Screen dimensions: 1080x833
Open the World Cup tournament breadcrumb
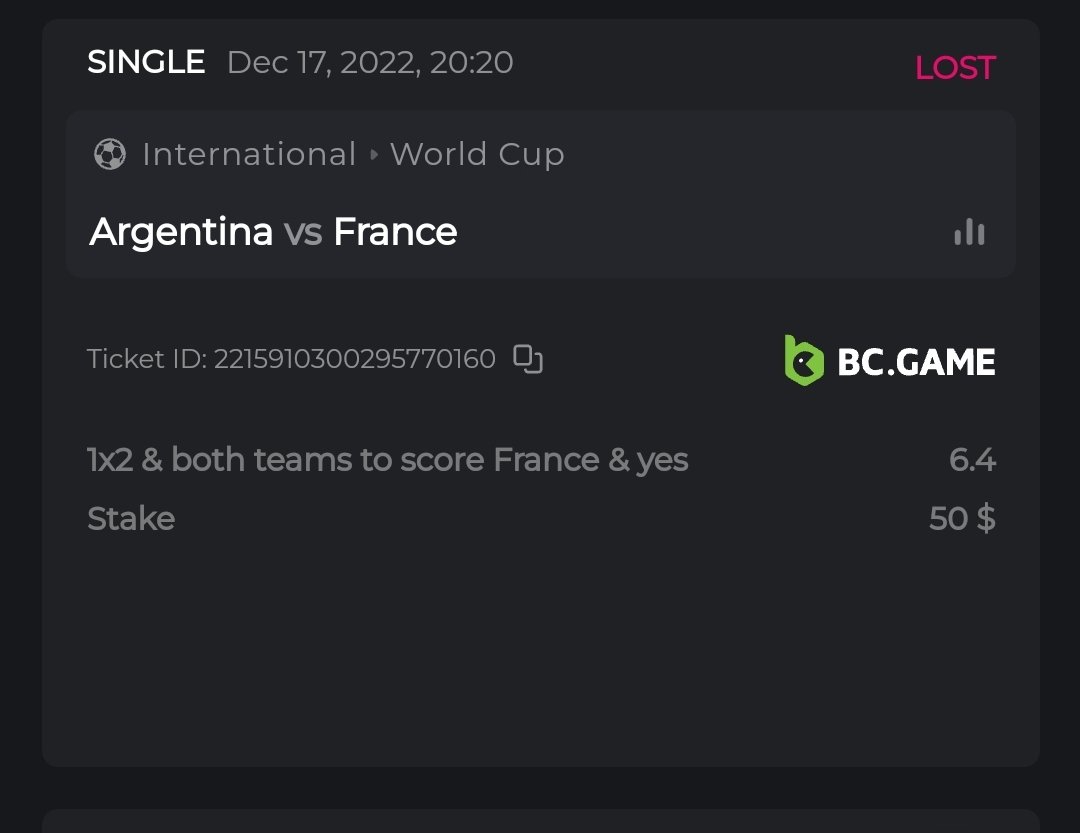point(477,154)
